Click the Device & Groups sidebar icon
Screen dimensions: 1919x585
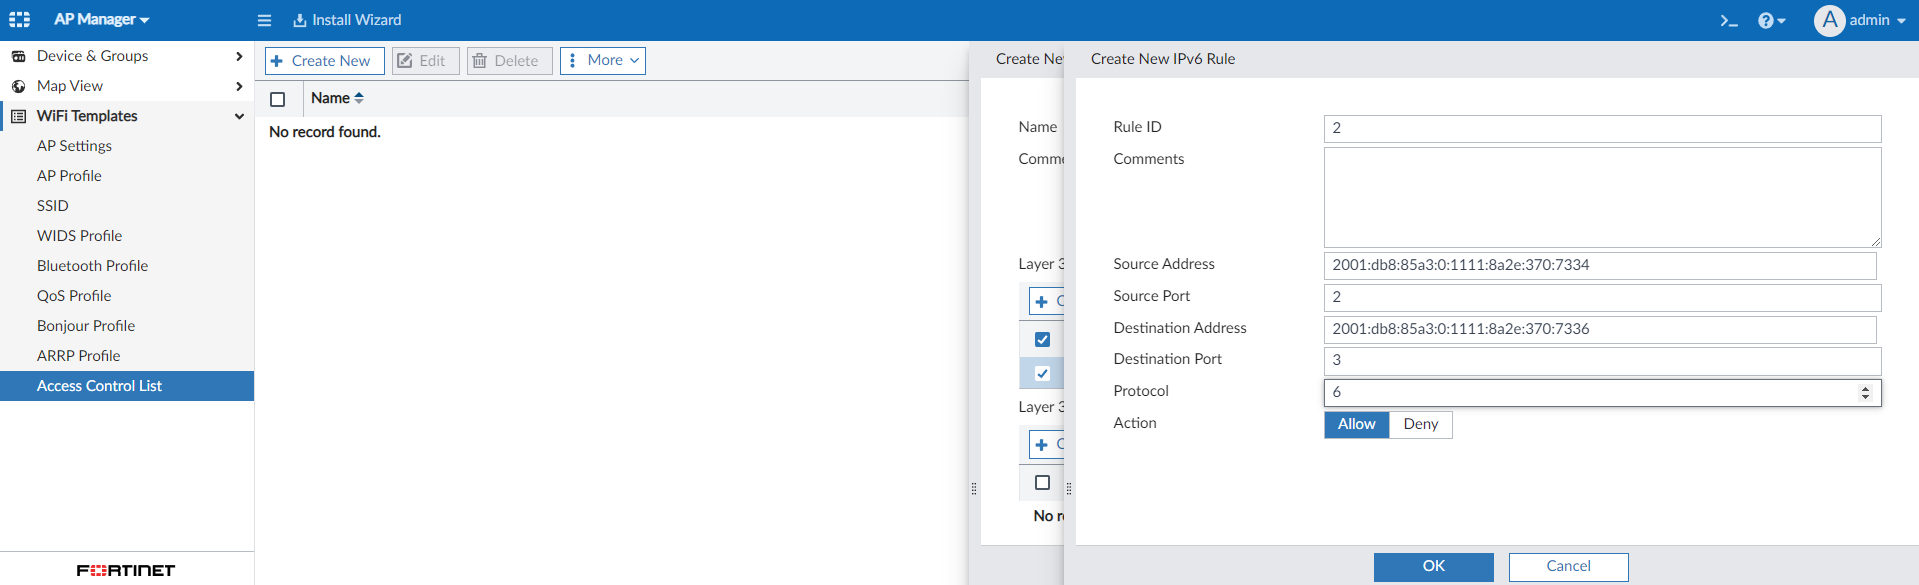point(19,56)
